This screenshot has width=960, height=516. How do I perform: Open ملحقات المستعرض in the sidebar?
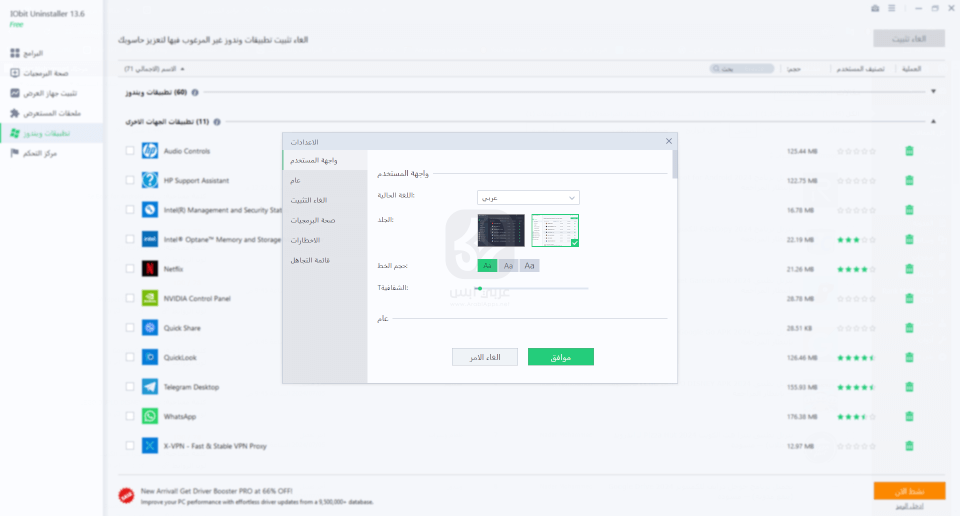click(51, 113)
